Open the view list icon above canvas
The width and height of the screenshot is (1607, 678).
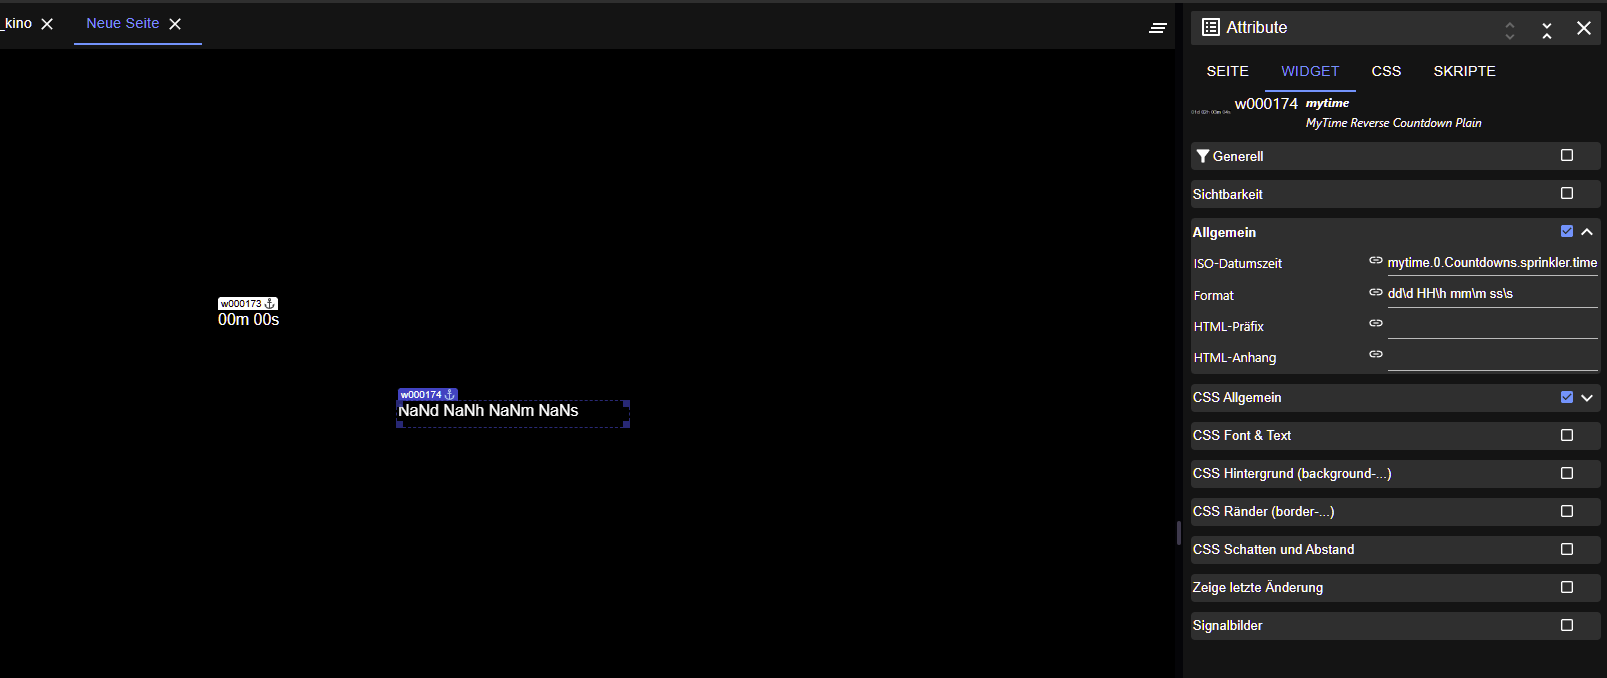tap(1158, 28)
